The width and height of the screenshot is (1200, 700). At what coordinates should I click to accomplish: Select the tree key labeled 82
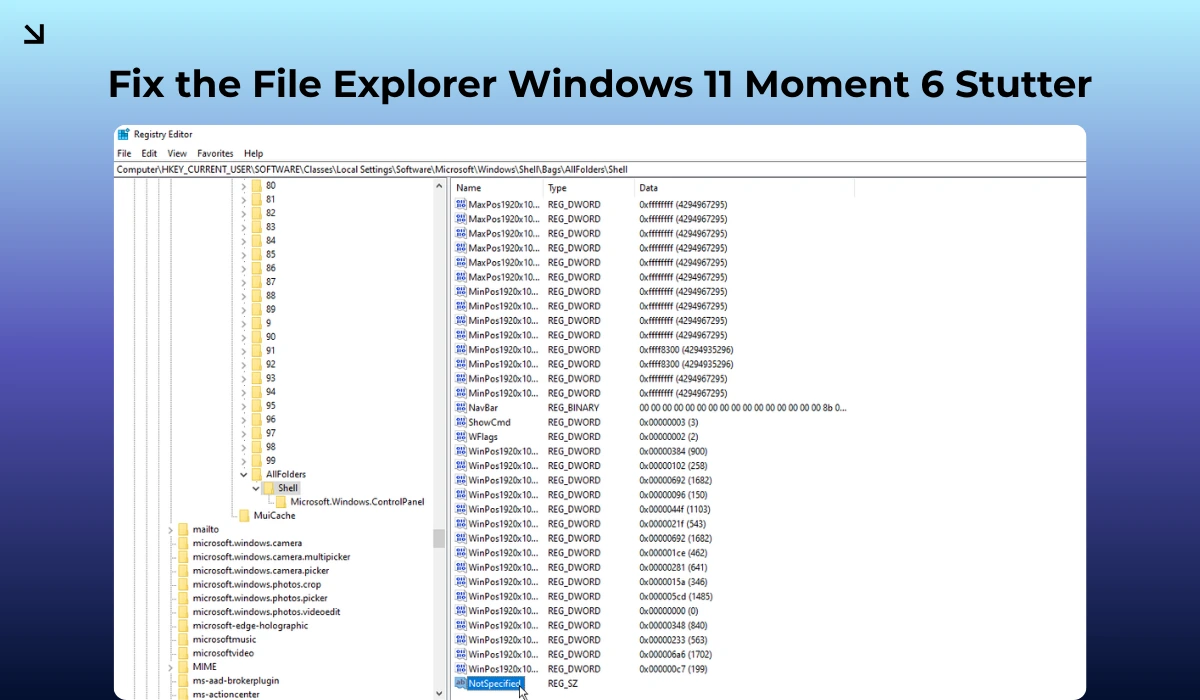coord(271,213)
